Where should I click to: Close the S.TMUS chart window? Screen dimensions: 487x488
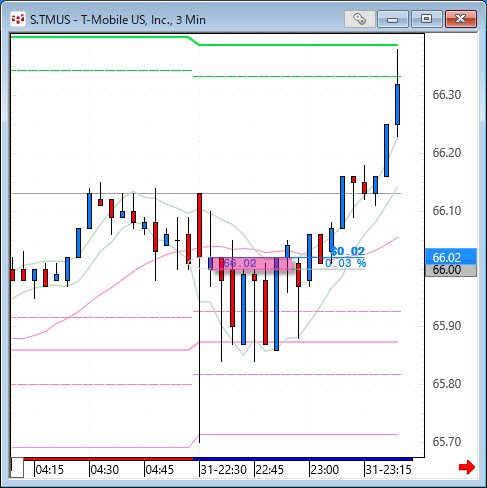tap(461, 19)
